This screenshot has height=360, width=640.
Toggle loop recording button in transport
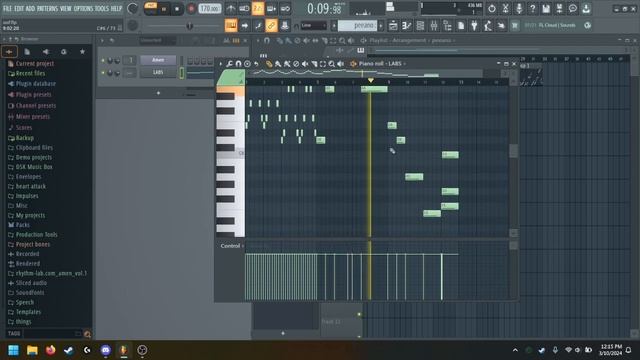point(285,8)
